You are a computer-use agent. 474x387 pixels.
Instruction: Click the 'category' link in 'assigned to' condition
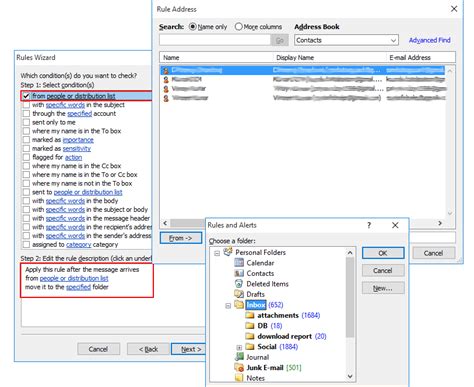tap(78, 244)
